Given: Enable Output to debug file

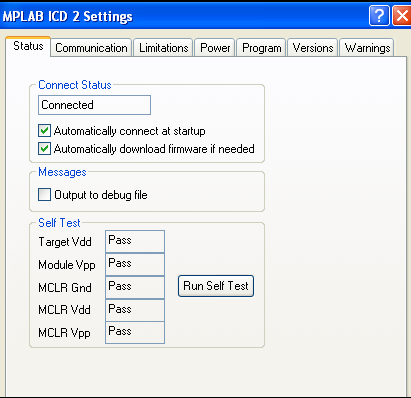Looking at the screenshot, I should pos(44,195).
